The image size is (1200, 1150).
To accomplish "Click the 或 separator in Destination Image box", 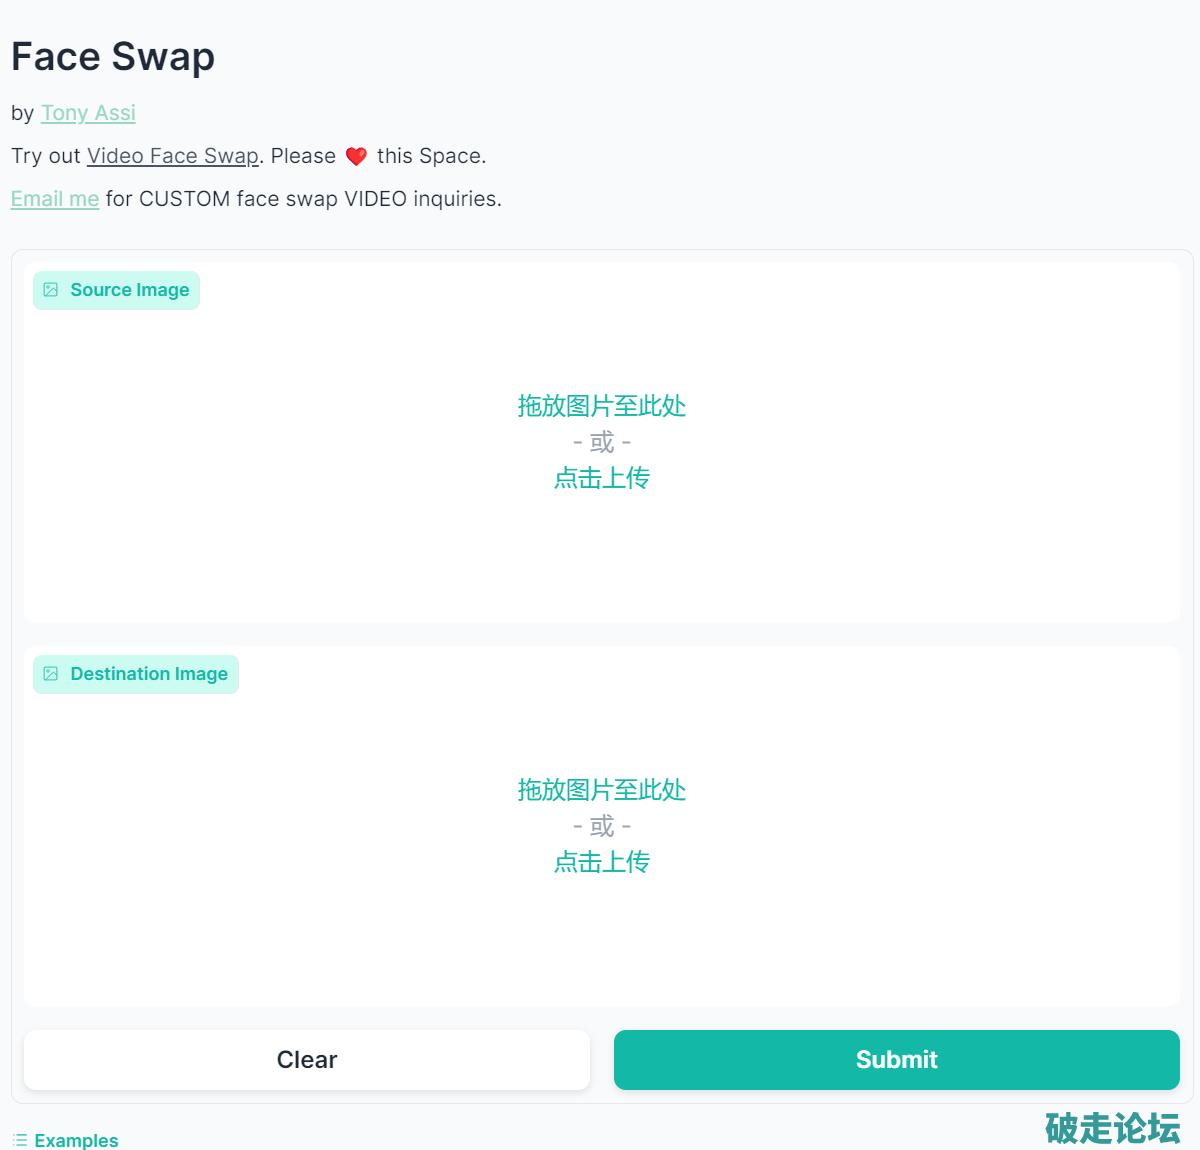I will pyautogui.click(x=602, y=826).
